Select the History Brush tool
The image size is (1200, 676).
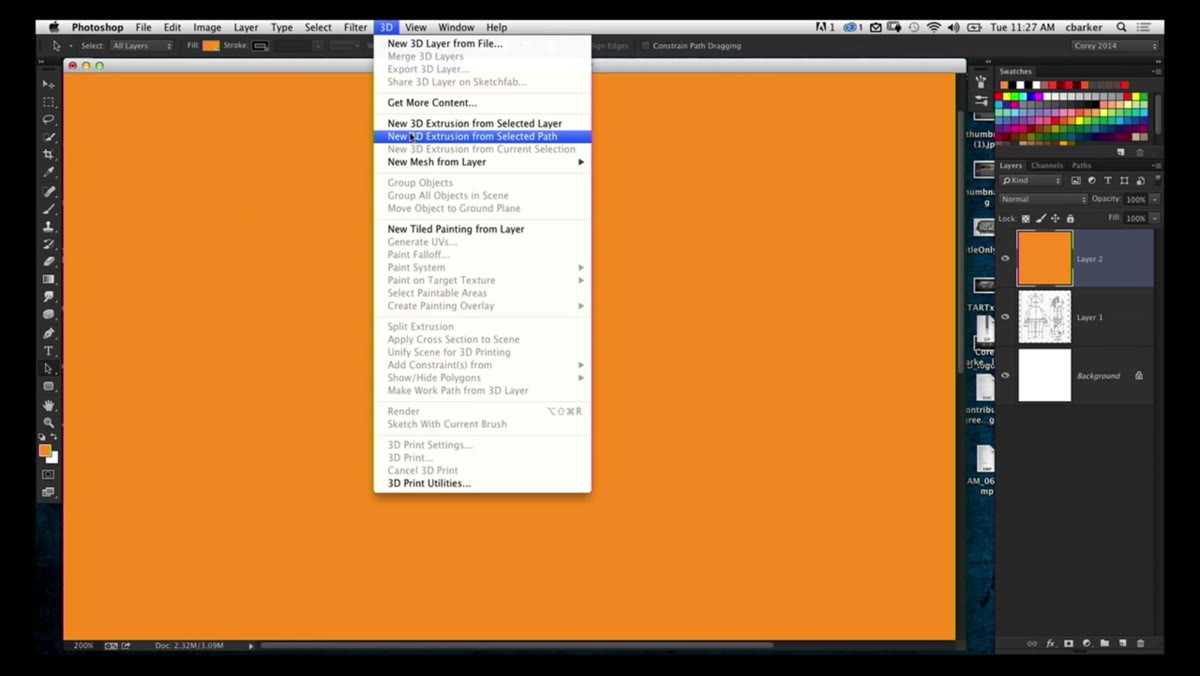pos(48,244)
